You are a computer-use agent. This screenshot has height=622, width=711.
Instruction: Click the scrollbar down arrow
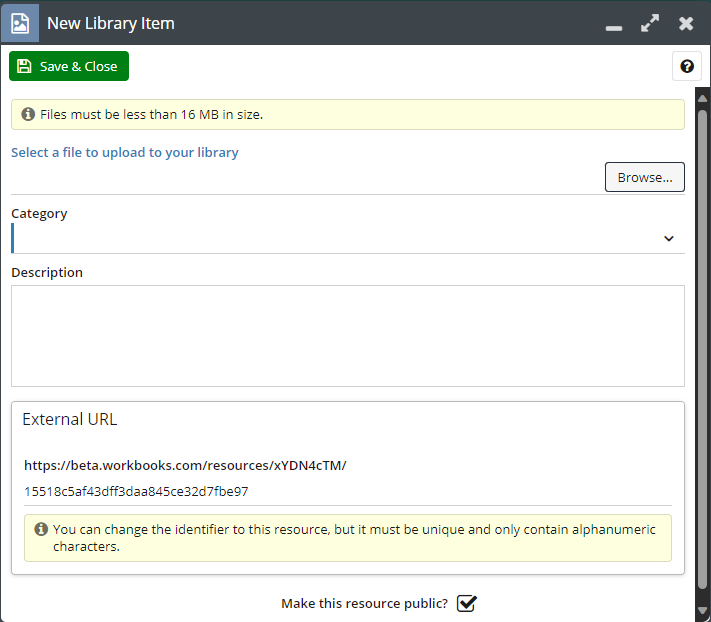(702, 611)
